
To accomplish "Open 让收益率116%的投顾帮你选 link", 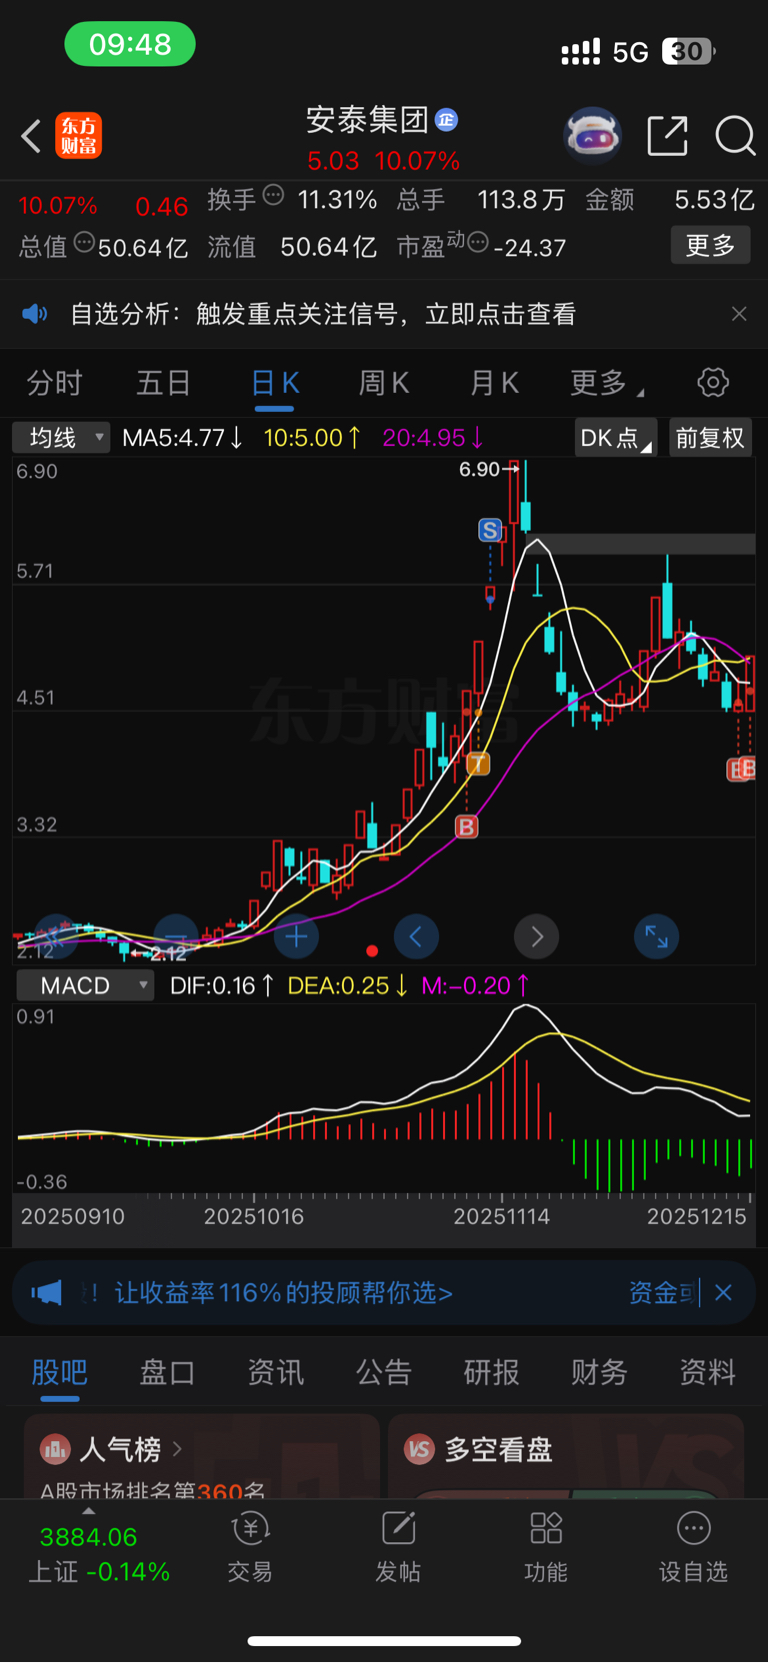I will (x=284, y=1293).
